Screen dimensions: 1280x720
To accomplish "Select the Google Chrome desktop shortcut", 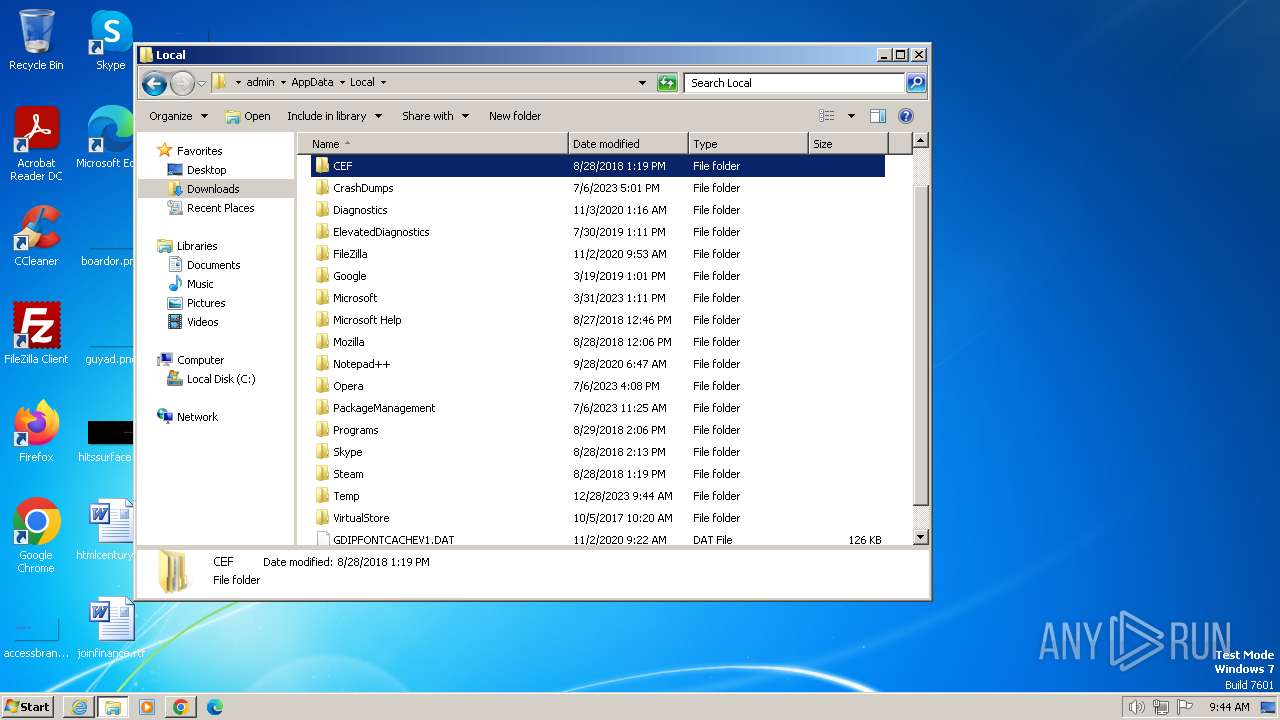I will point(36,536).
